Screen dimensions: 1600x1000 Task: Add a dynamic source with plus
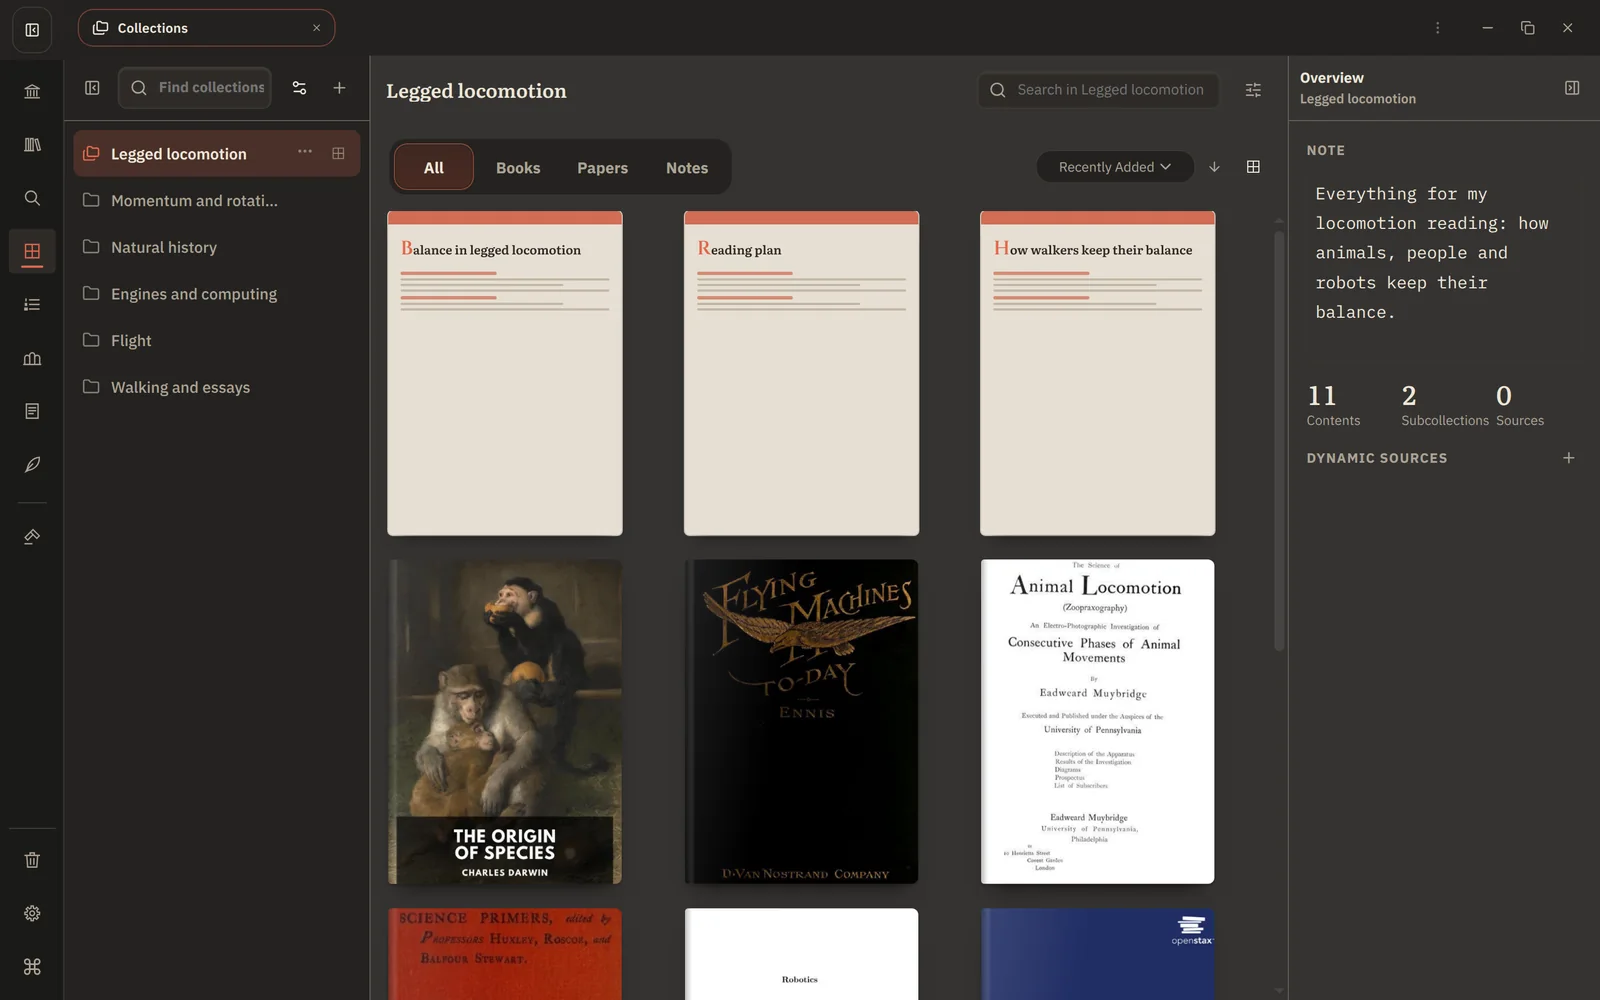[x=1568, y=458]
